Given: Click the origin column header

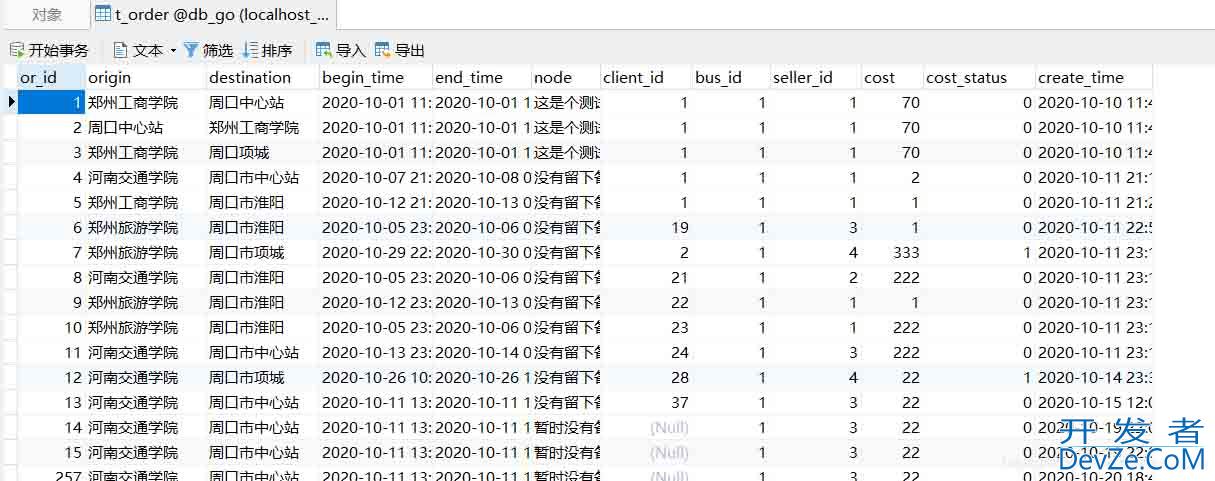Looking at the screenshot, I should pyautogui.click(x=145, y=77).
